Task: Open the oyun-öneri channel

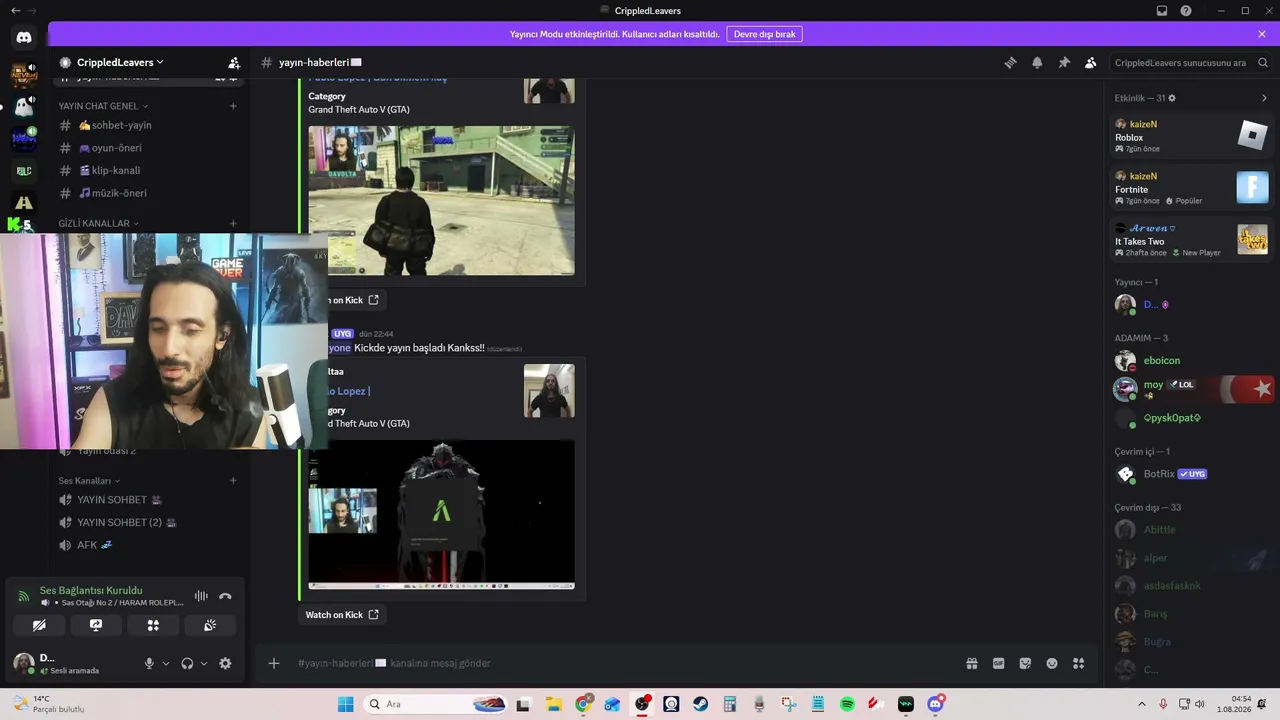Action: point(150,148)
